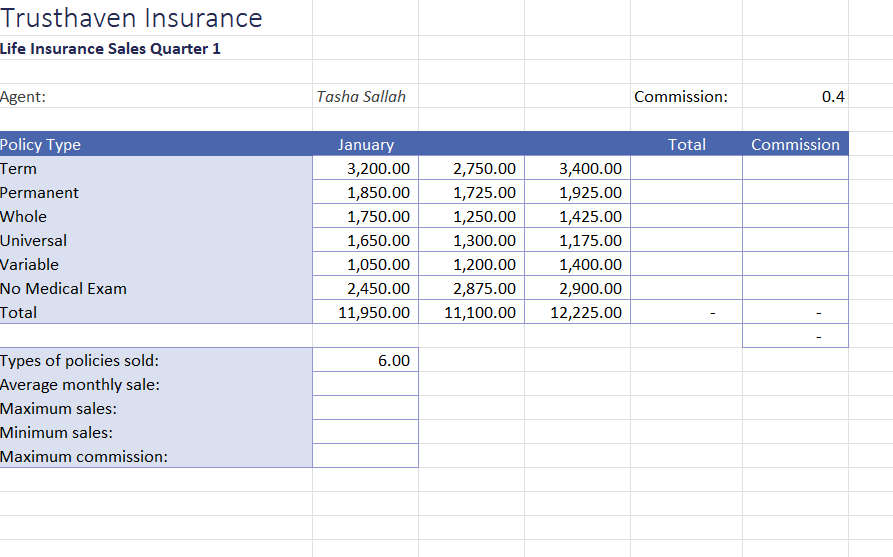This screenshot has width=893, height=557.
Task: Select the Policy Type header cell
Action: tap(156, 144)
